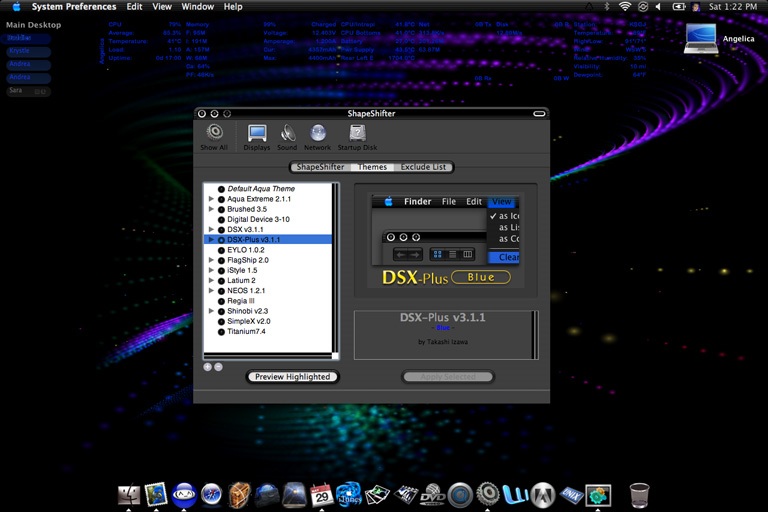768x512 pixels.
Task: Open the Angelica laptop drive icon
Action: click(x=701, y=38)
